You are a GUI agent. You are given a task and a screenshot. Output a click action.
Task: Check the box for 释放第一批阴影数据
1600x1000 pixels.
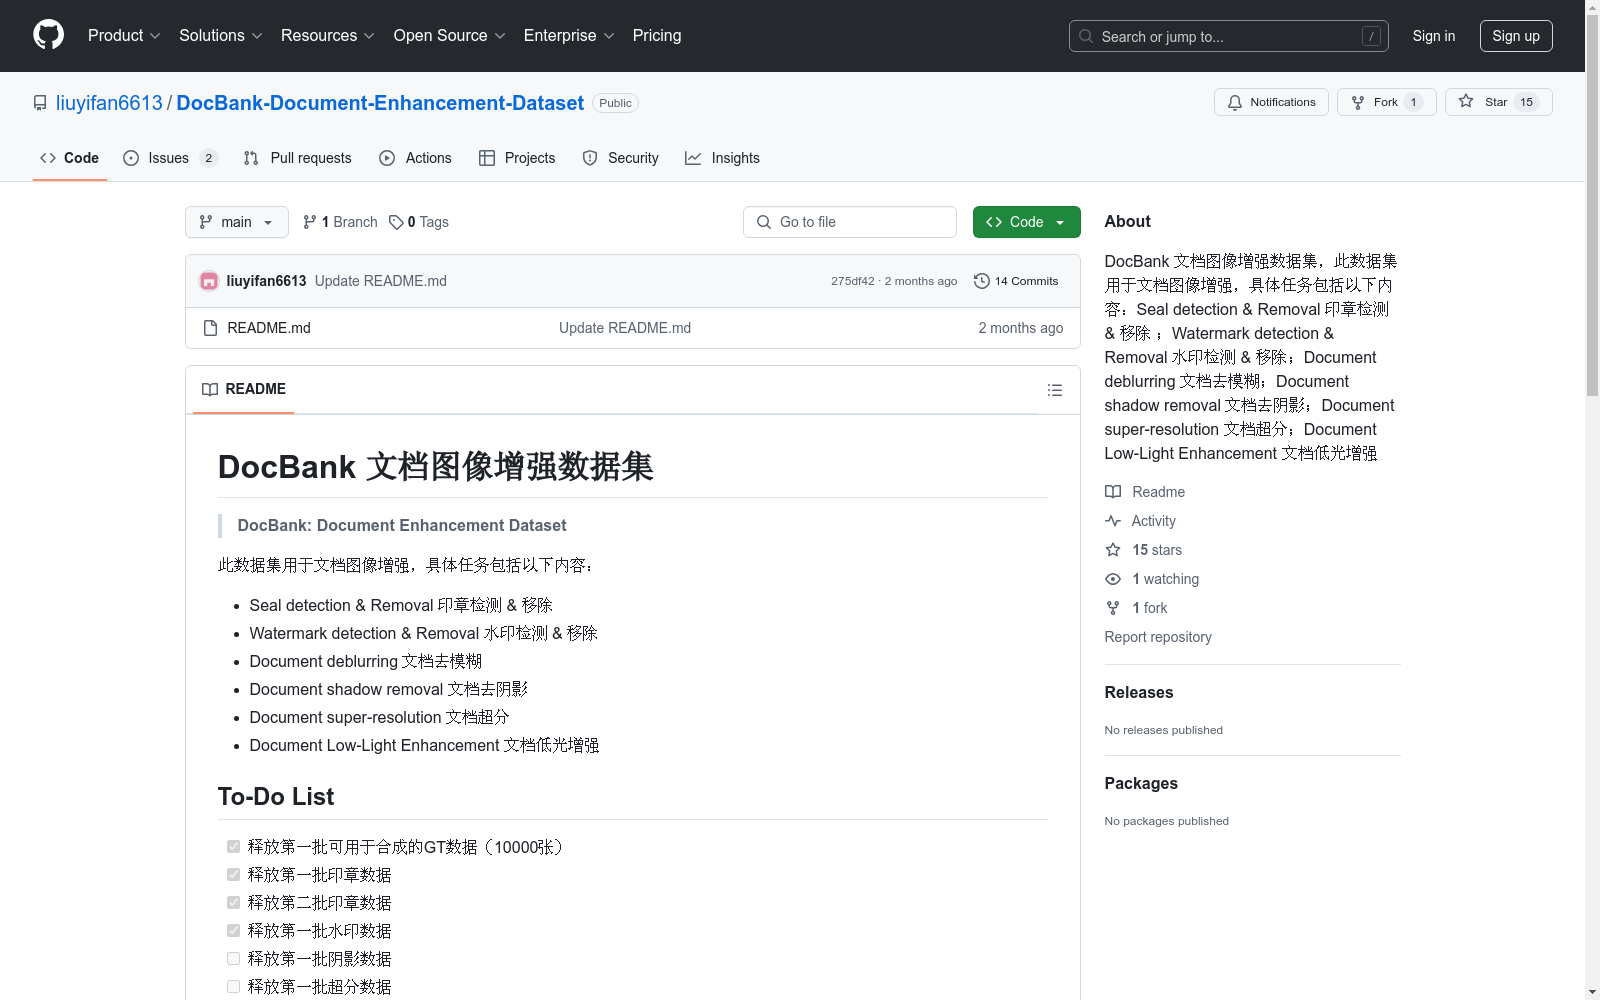(x=233, y=958)
